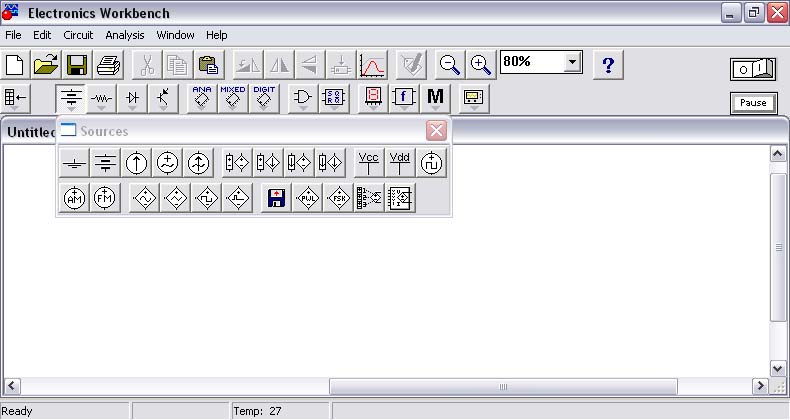Select the AC current source
Viewport: 790px width, 420px height.
[x=199, y=163]
